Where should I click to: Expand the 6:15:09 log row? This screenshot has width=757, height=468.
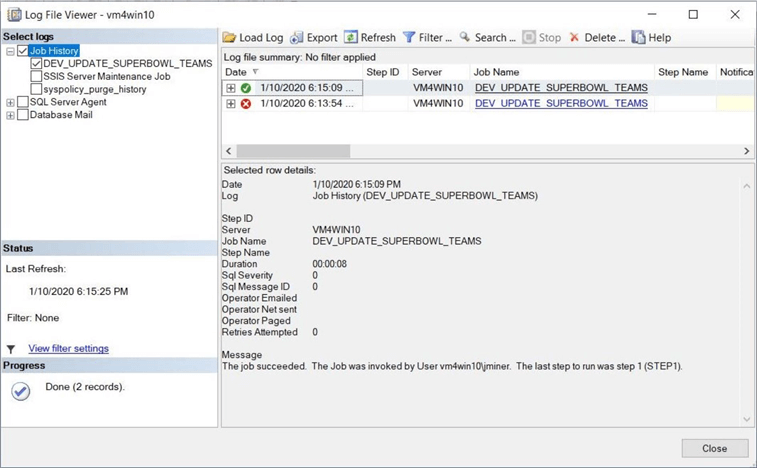(231, 88)
